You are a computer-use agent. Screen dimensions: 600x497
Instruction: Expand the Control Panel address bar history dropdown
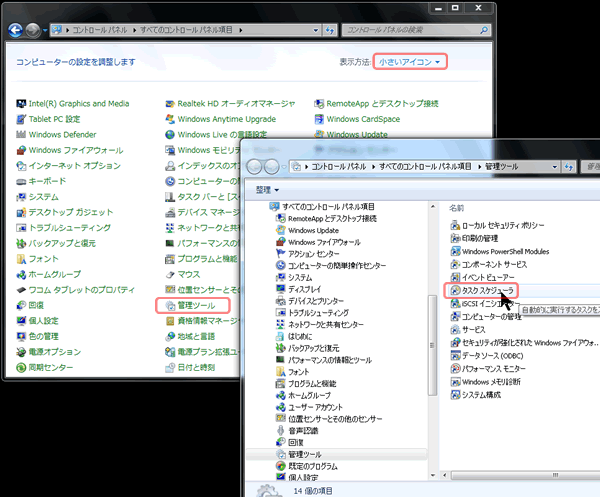point(316,30)
